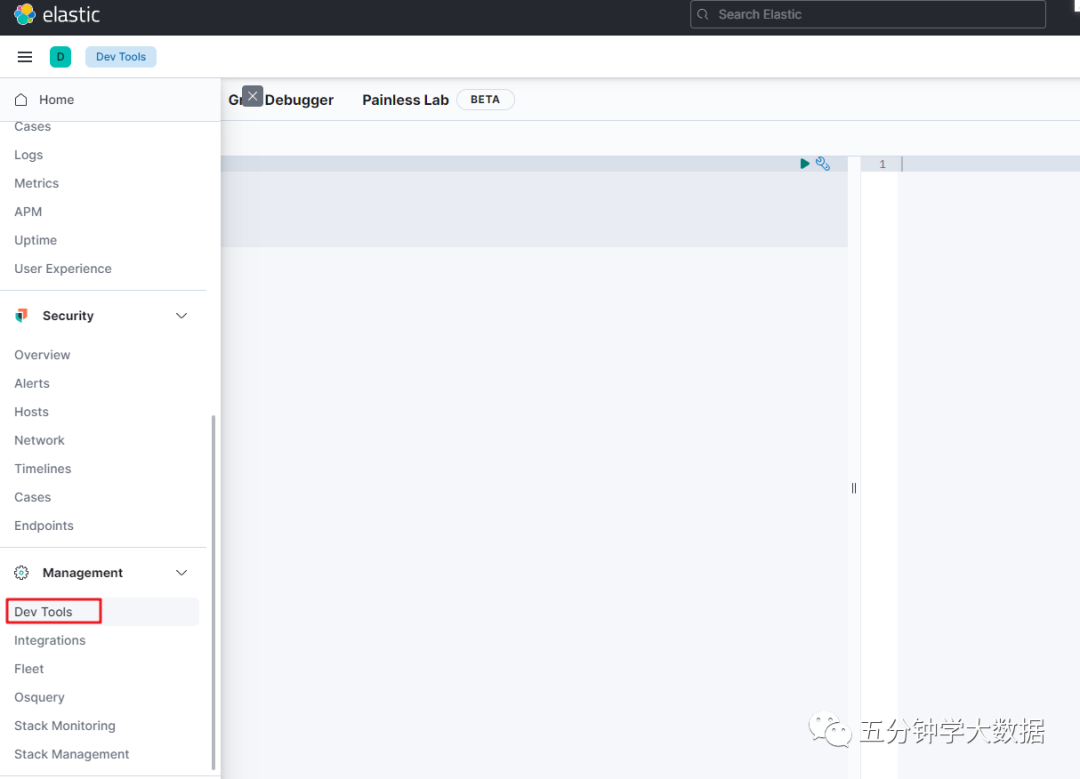Go to Stack Management

click(x=71, y=754)
